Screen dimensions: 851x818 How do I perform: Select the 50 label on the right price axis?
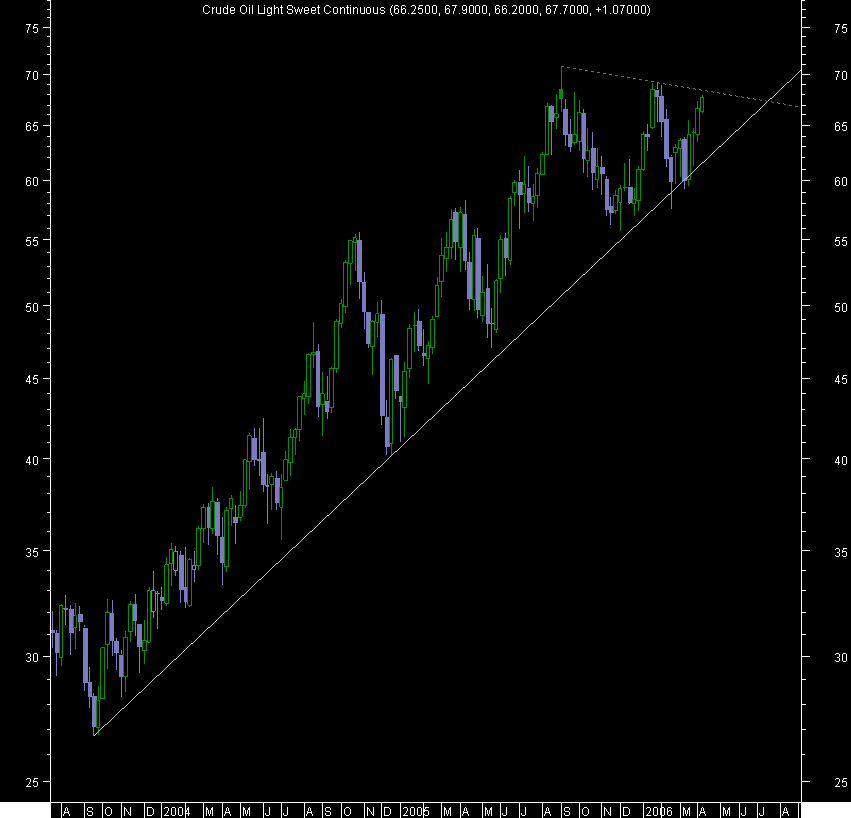pyautogui.click(x=841, y=308)
